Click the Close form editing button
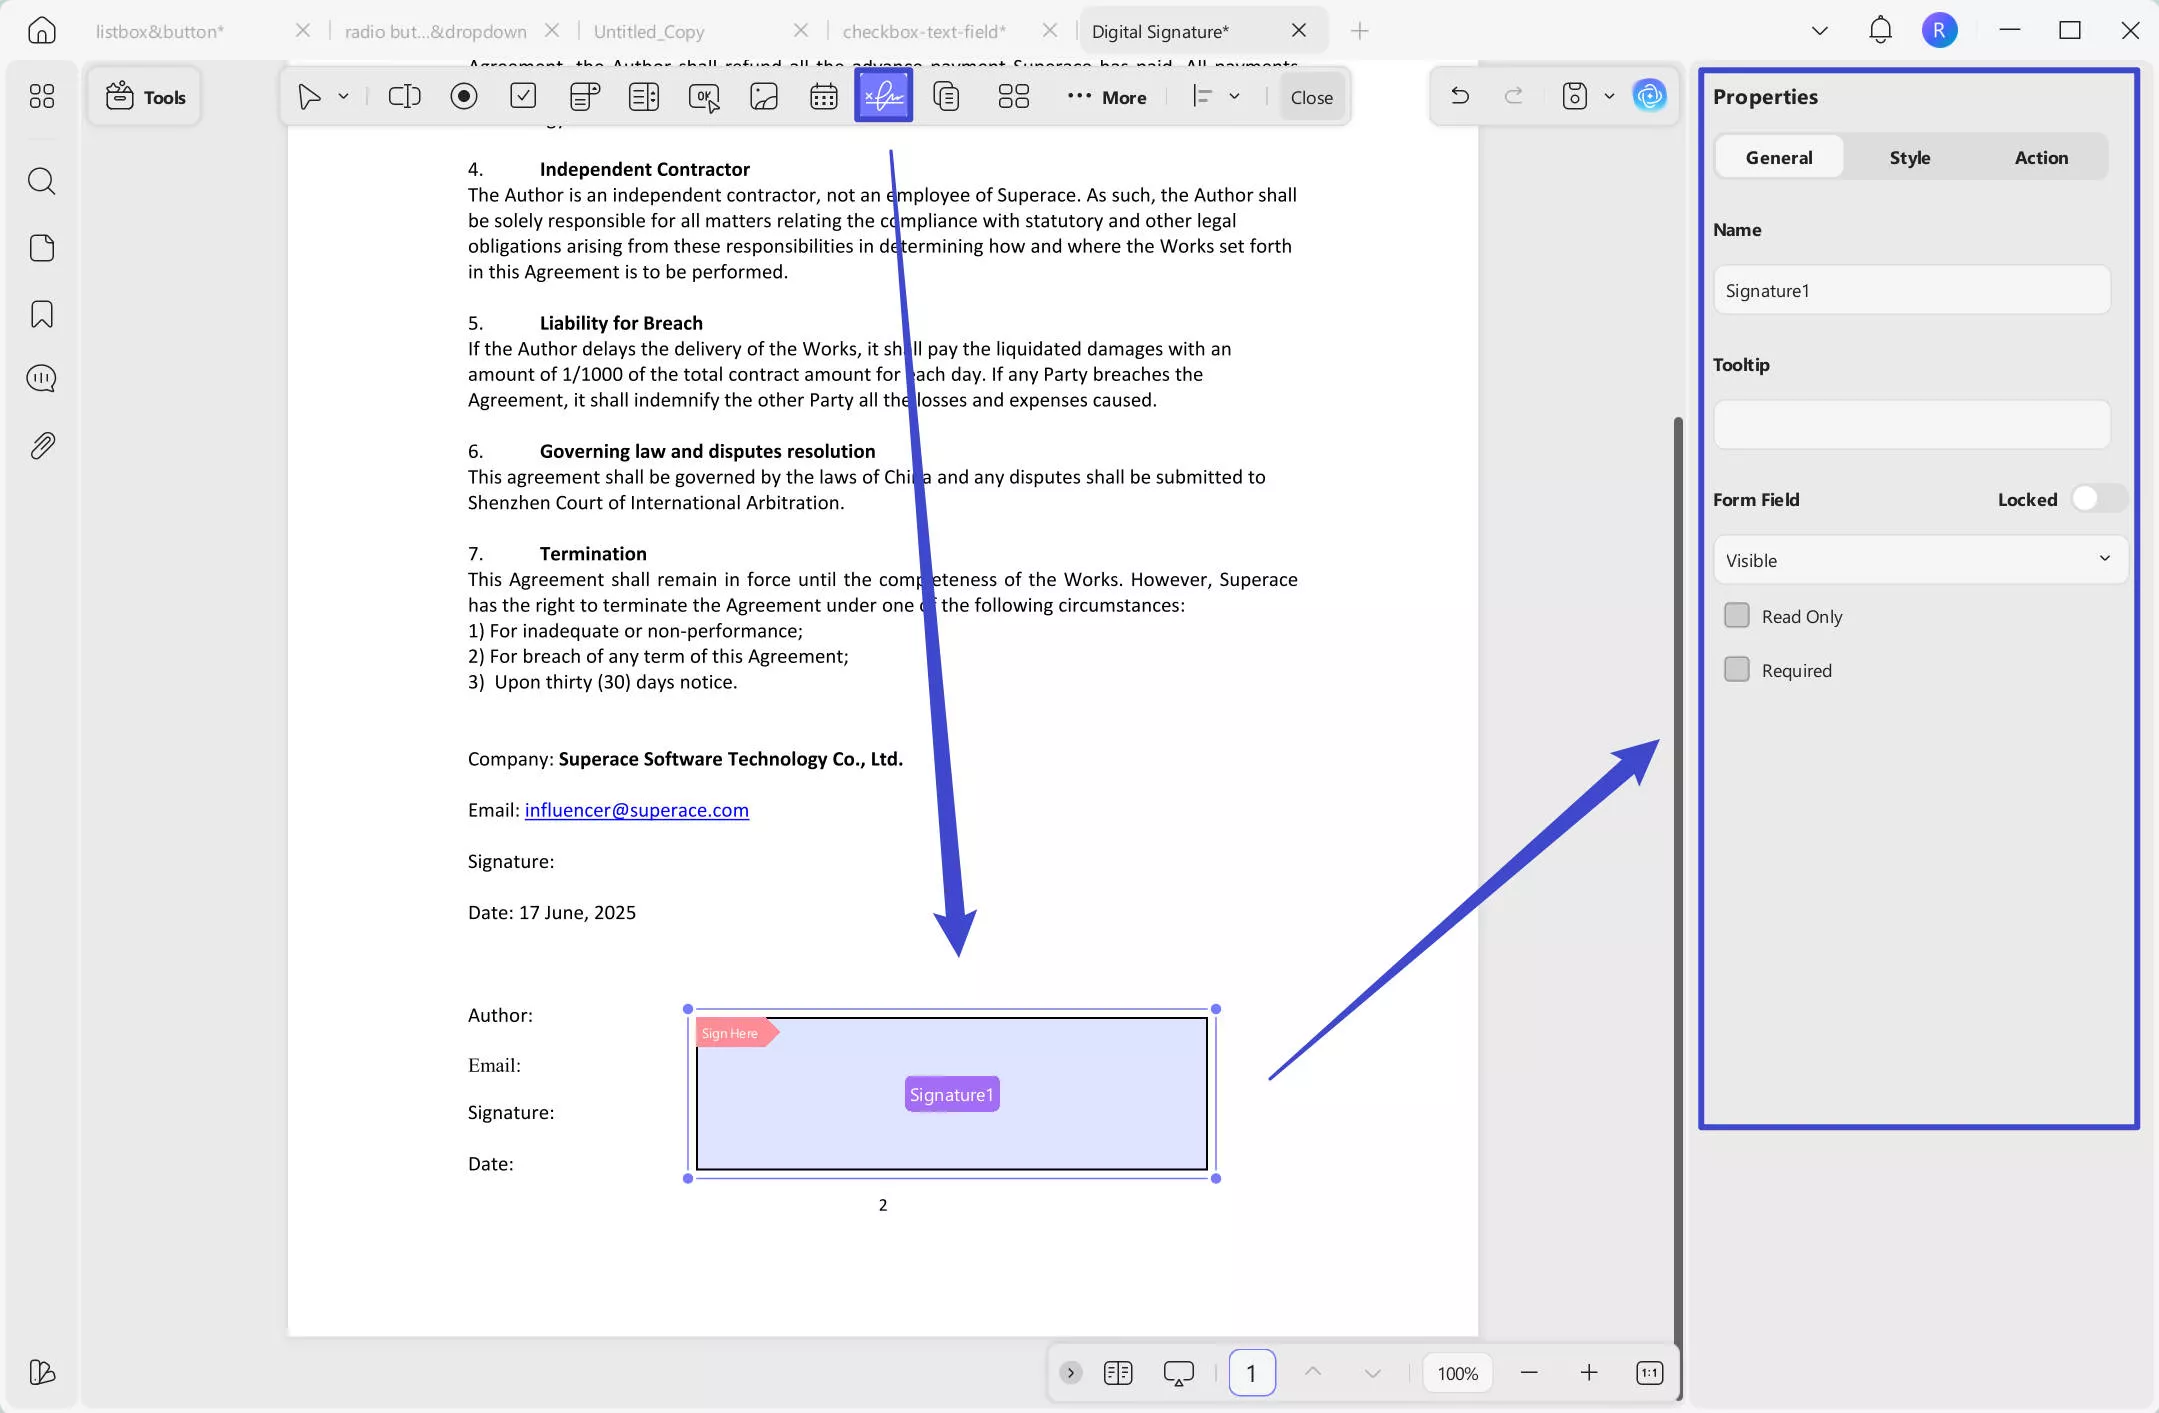This screenshot has height=1413, width=2159. (1311, 97)
